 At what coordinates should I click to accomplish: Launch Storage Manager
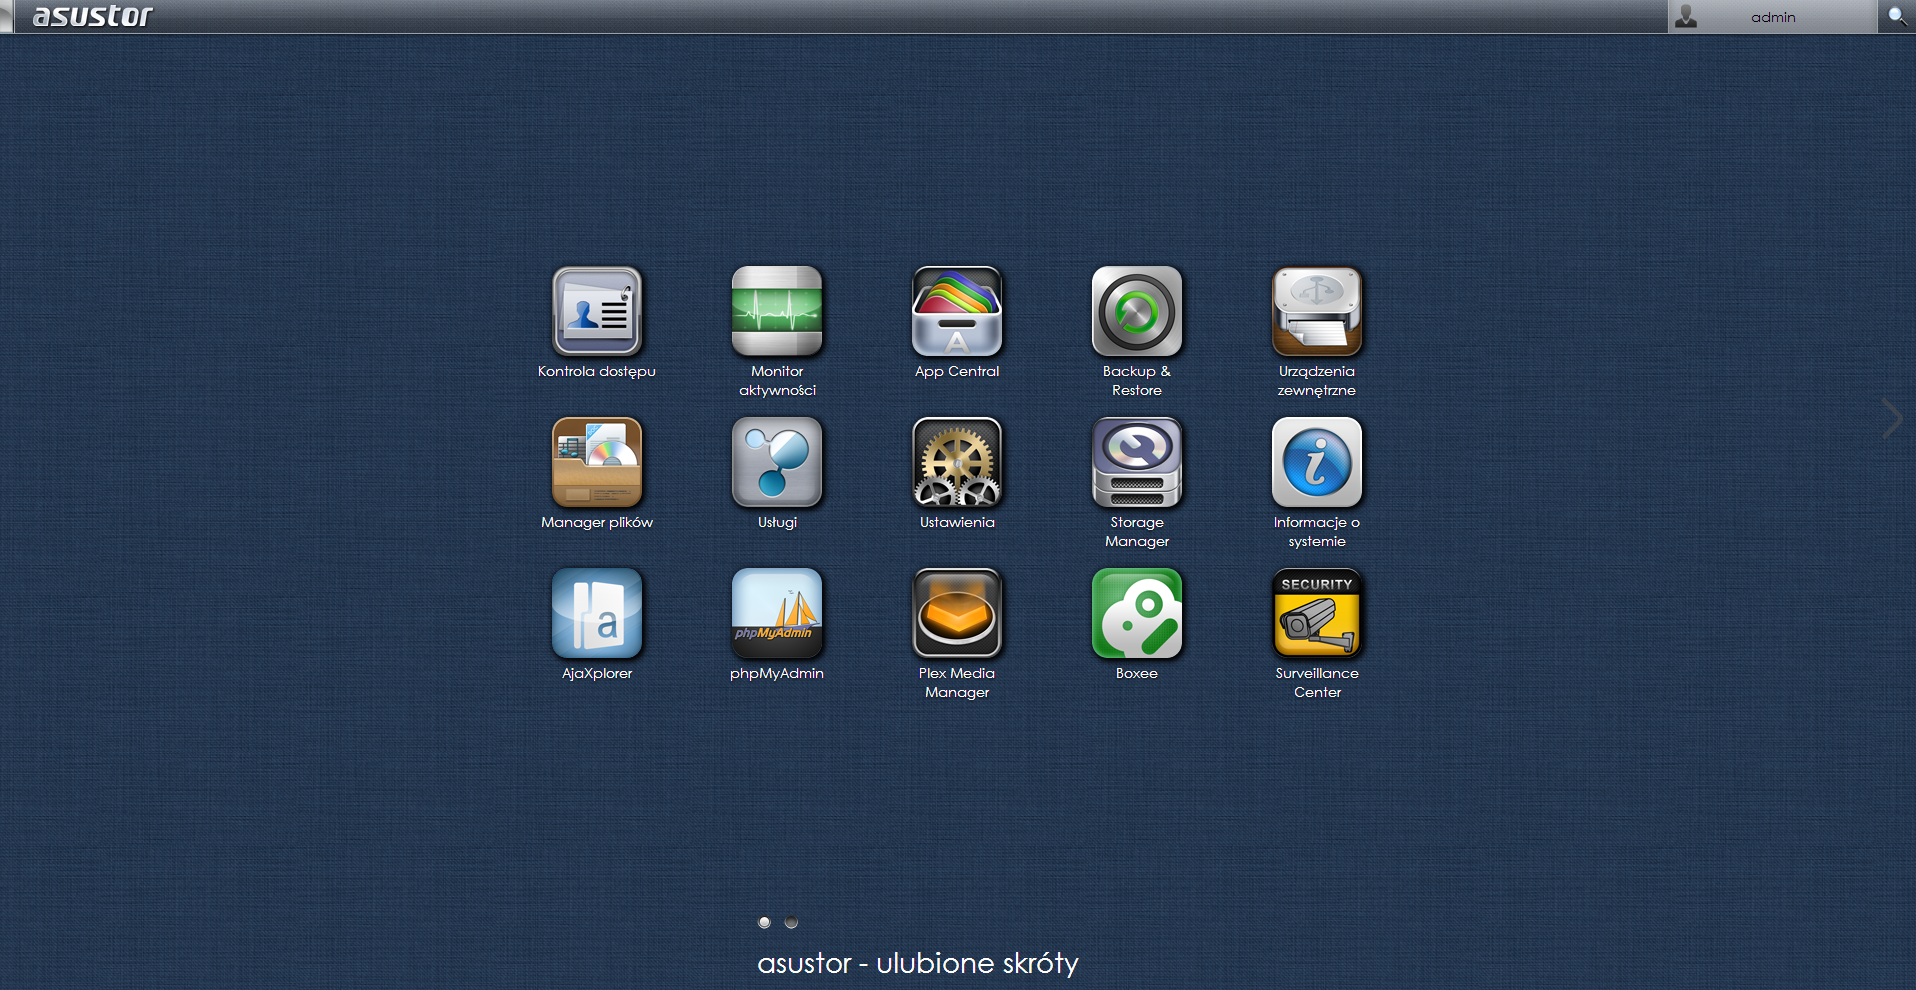click(1137, 462)
